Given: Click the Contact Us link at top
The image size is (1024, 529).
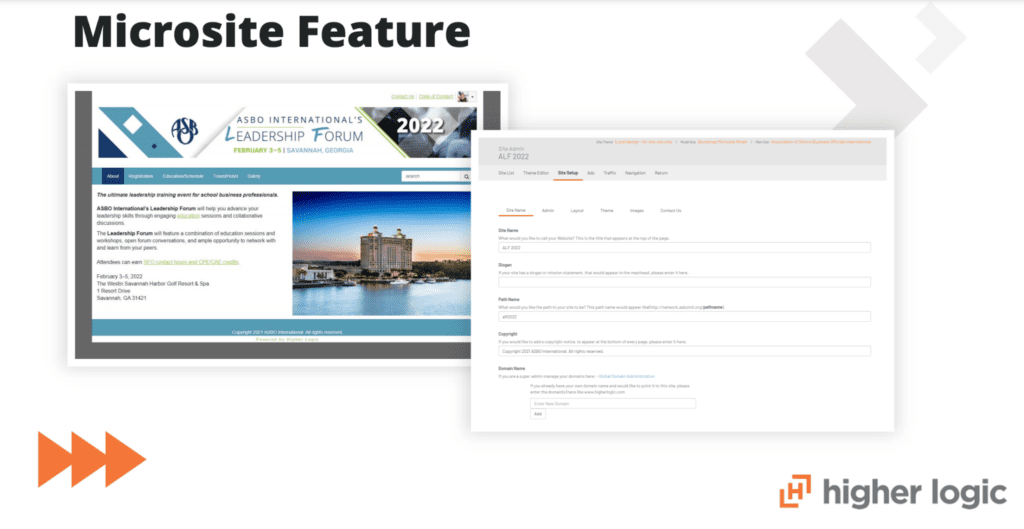Looking at the screenshot, I should 402,96.
